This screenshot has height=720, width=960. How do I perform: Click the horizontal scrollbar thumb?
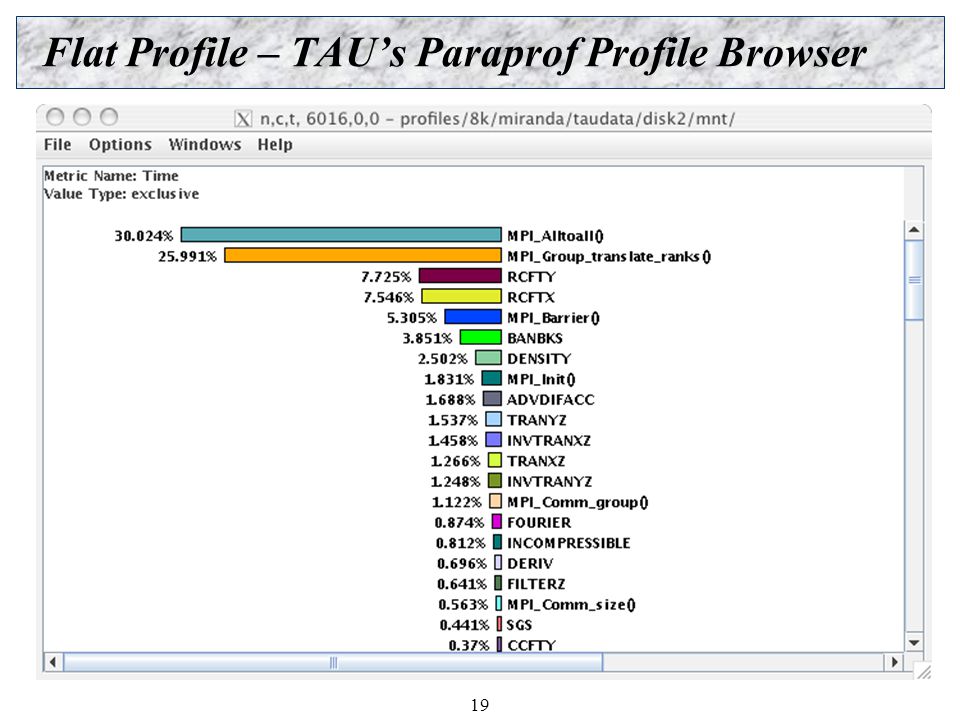[x=333, y=662]
